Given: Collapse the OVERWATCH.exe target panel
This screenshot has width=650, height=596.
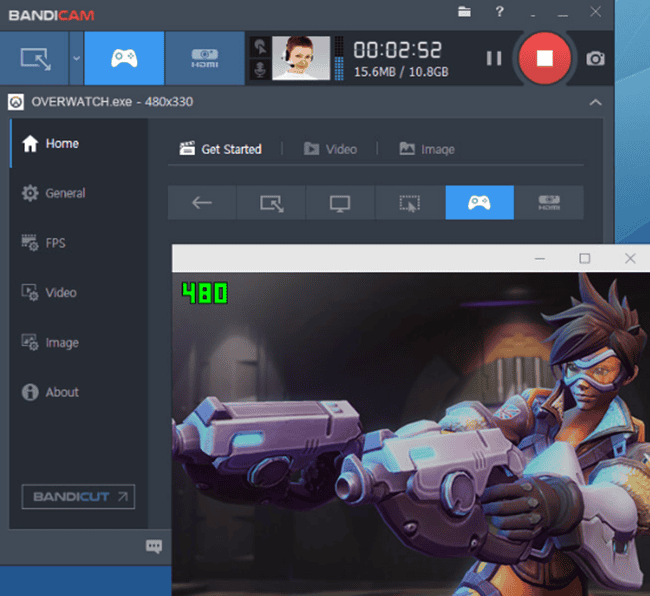Looking at the screenshot, I should point(595,102).
